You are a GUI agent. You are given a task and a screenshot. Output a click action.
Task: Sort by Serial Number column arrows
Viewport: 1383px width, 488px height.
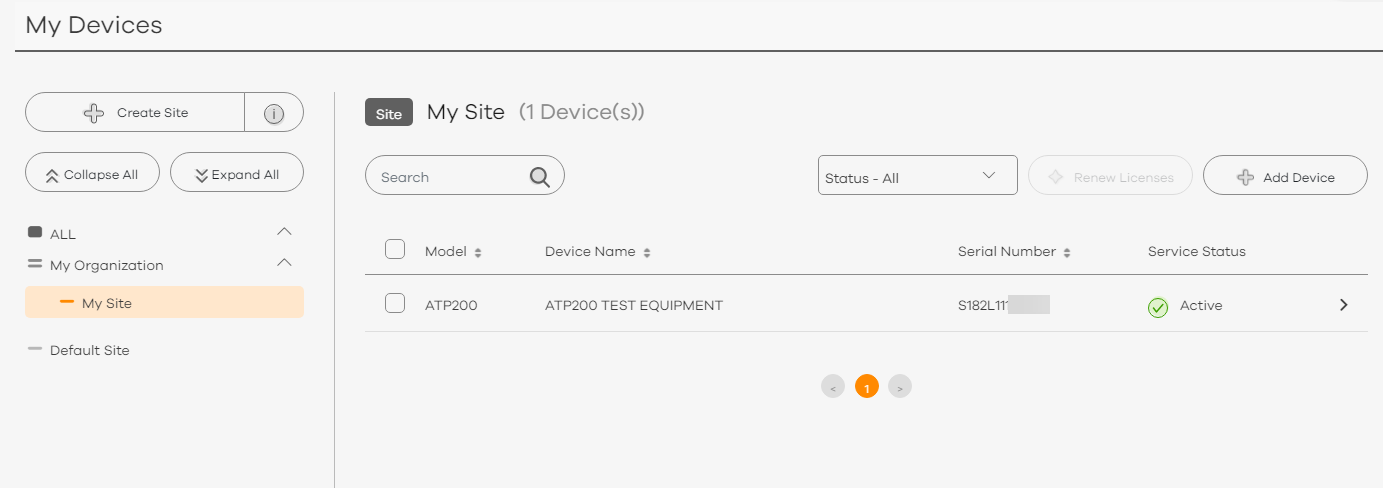[1068, 253]
